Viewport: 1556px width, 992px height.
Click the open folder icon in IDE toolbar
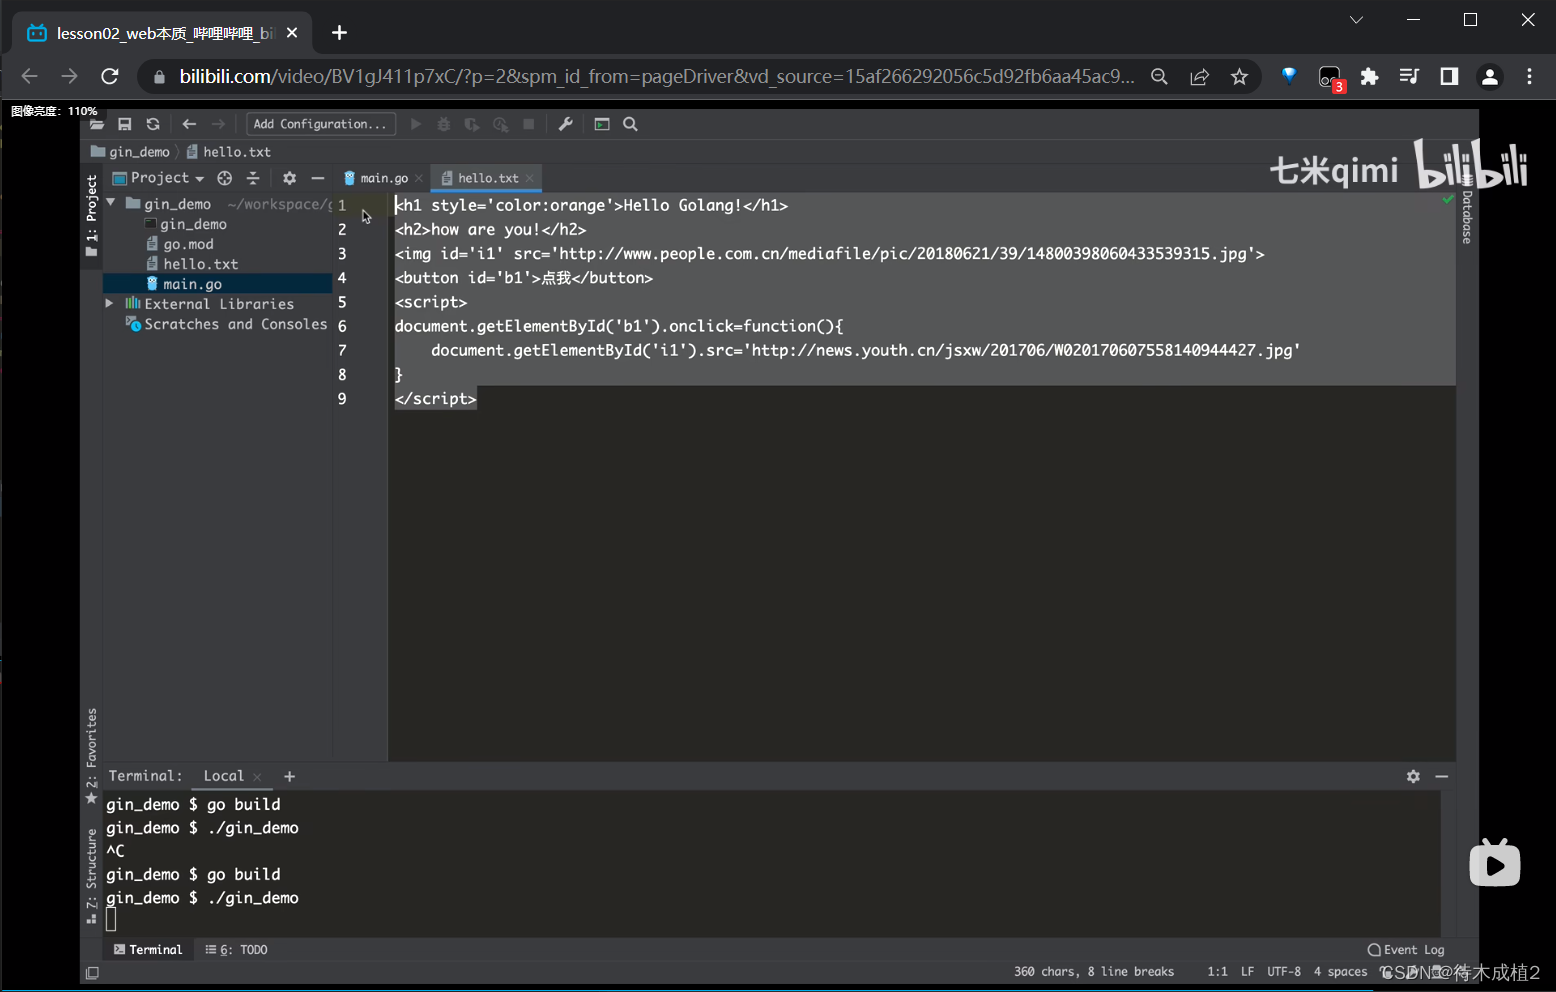pos(97,124)
